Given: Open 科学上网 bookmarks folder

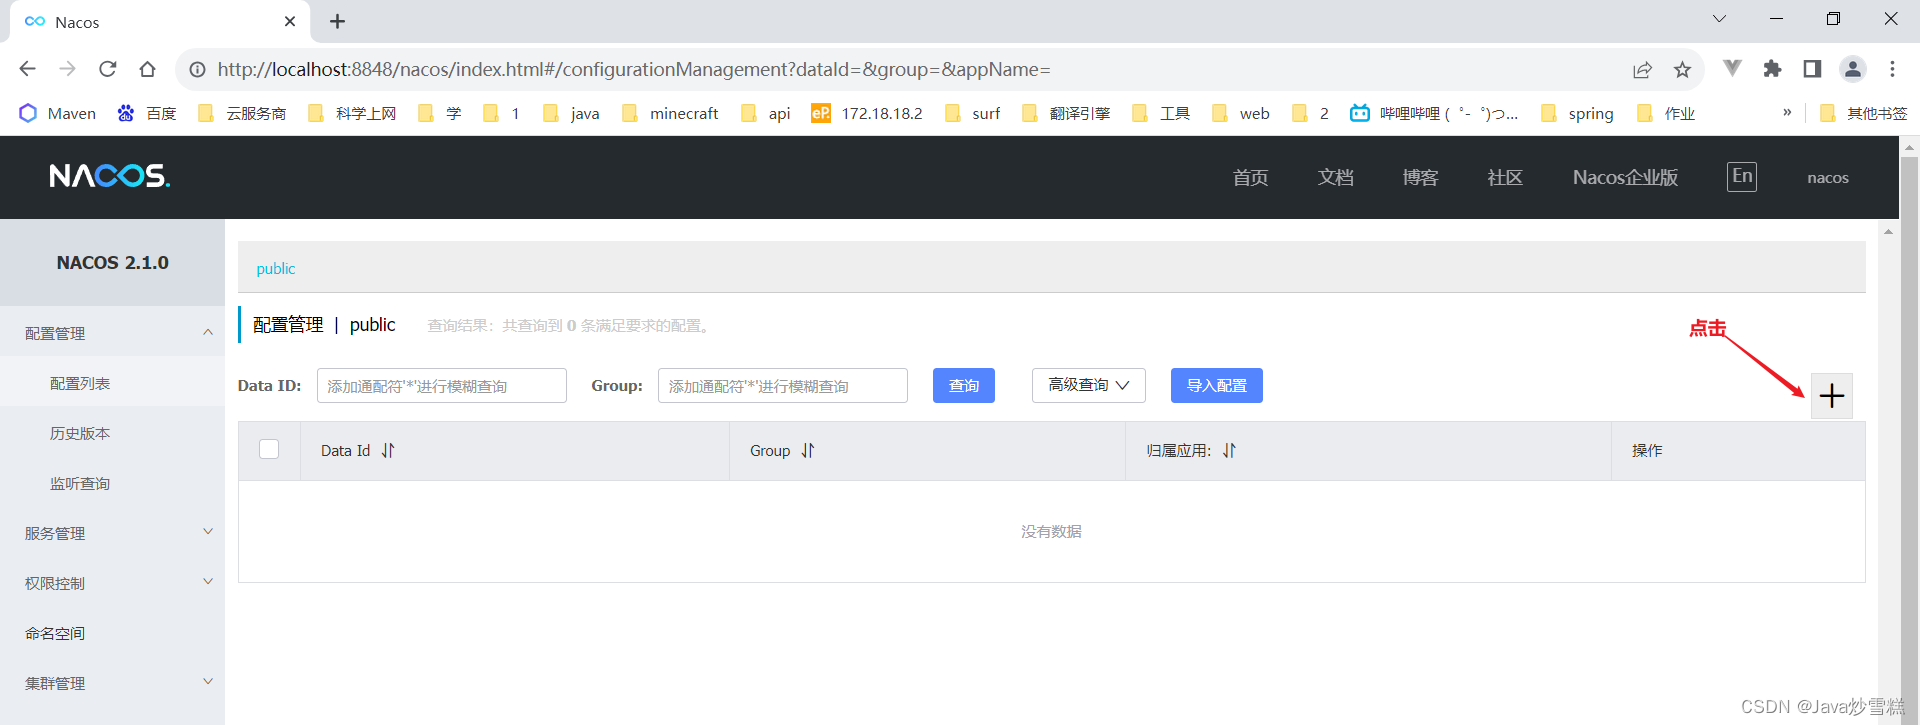Looking at the screenshot, I should tap(353, 113).
